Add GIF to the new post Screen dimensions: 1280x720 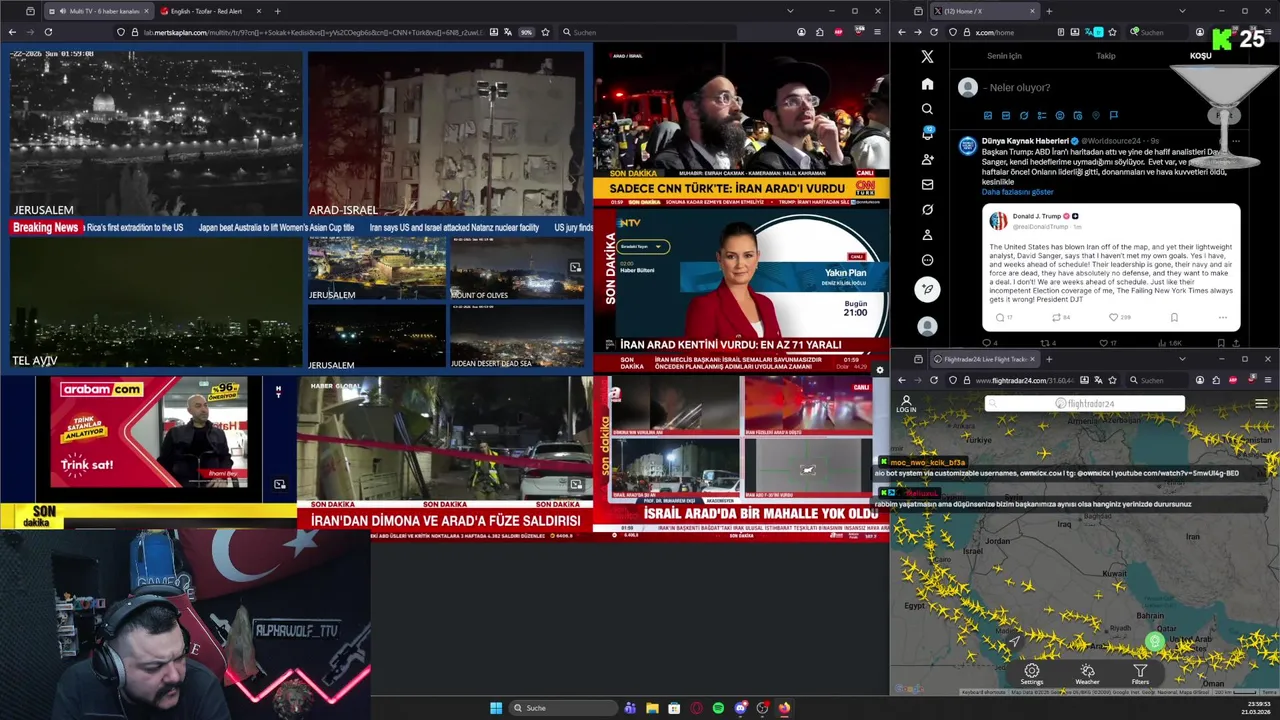click(x=1006, y=116)
